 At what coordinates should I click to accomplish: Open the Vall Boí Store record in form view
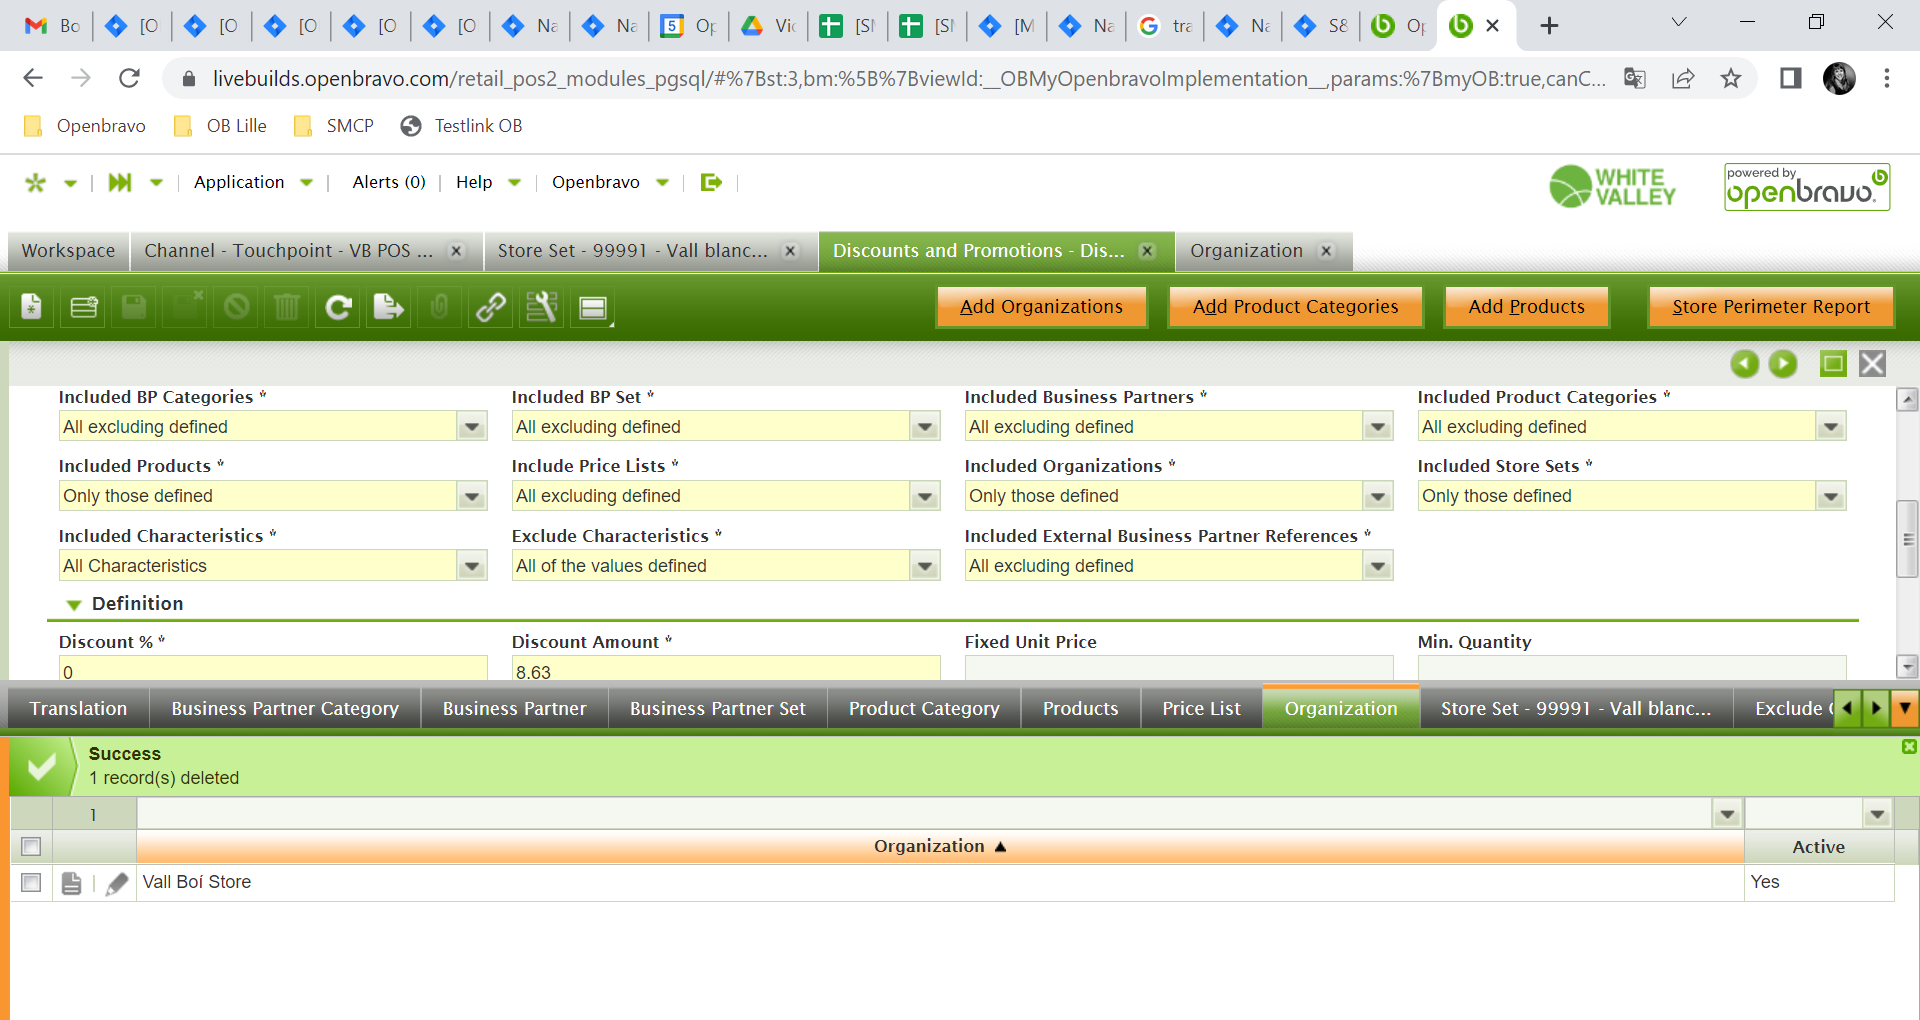tap(71, 883)
